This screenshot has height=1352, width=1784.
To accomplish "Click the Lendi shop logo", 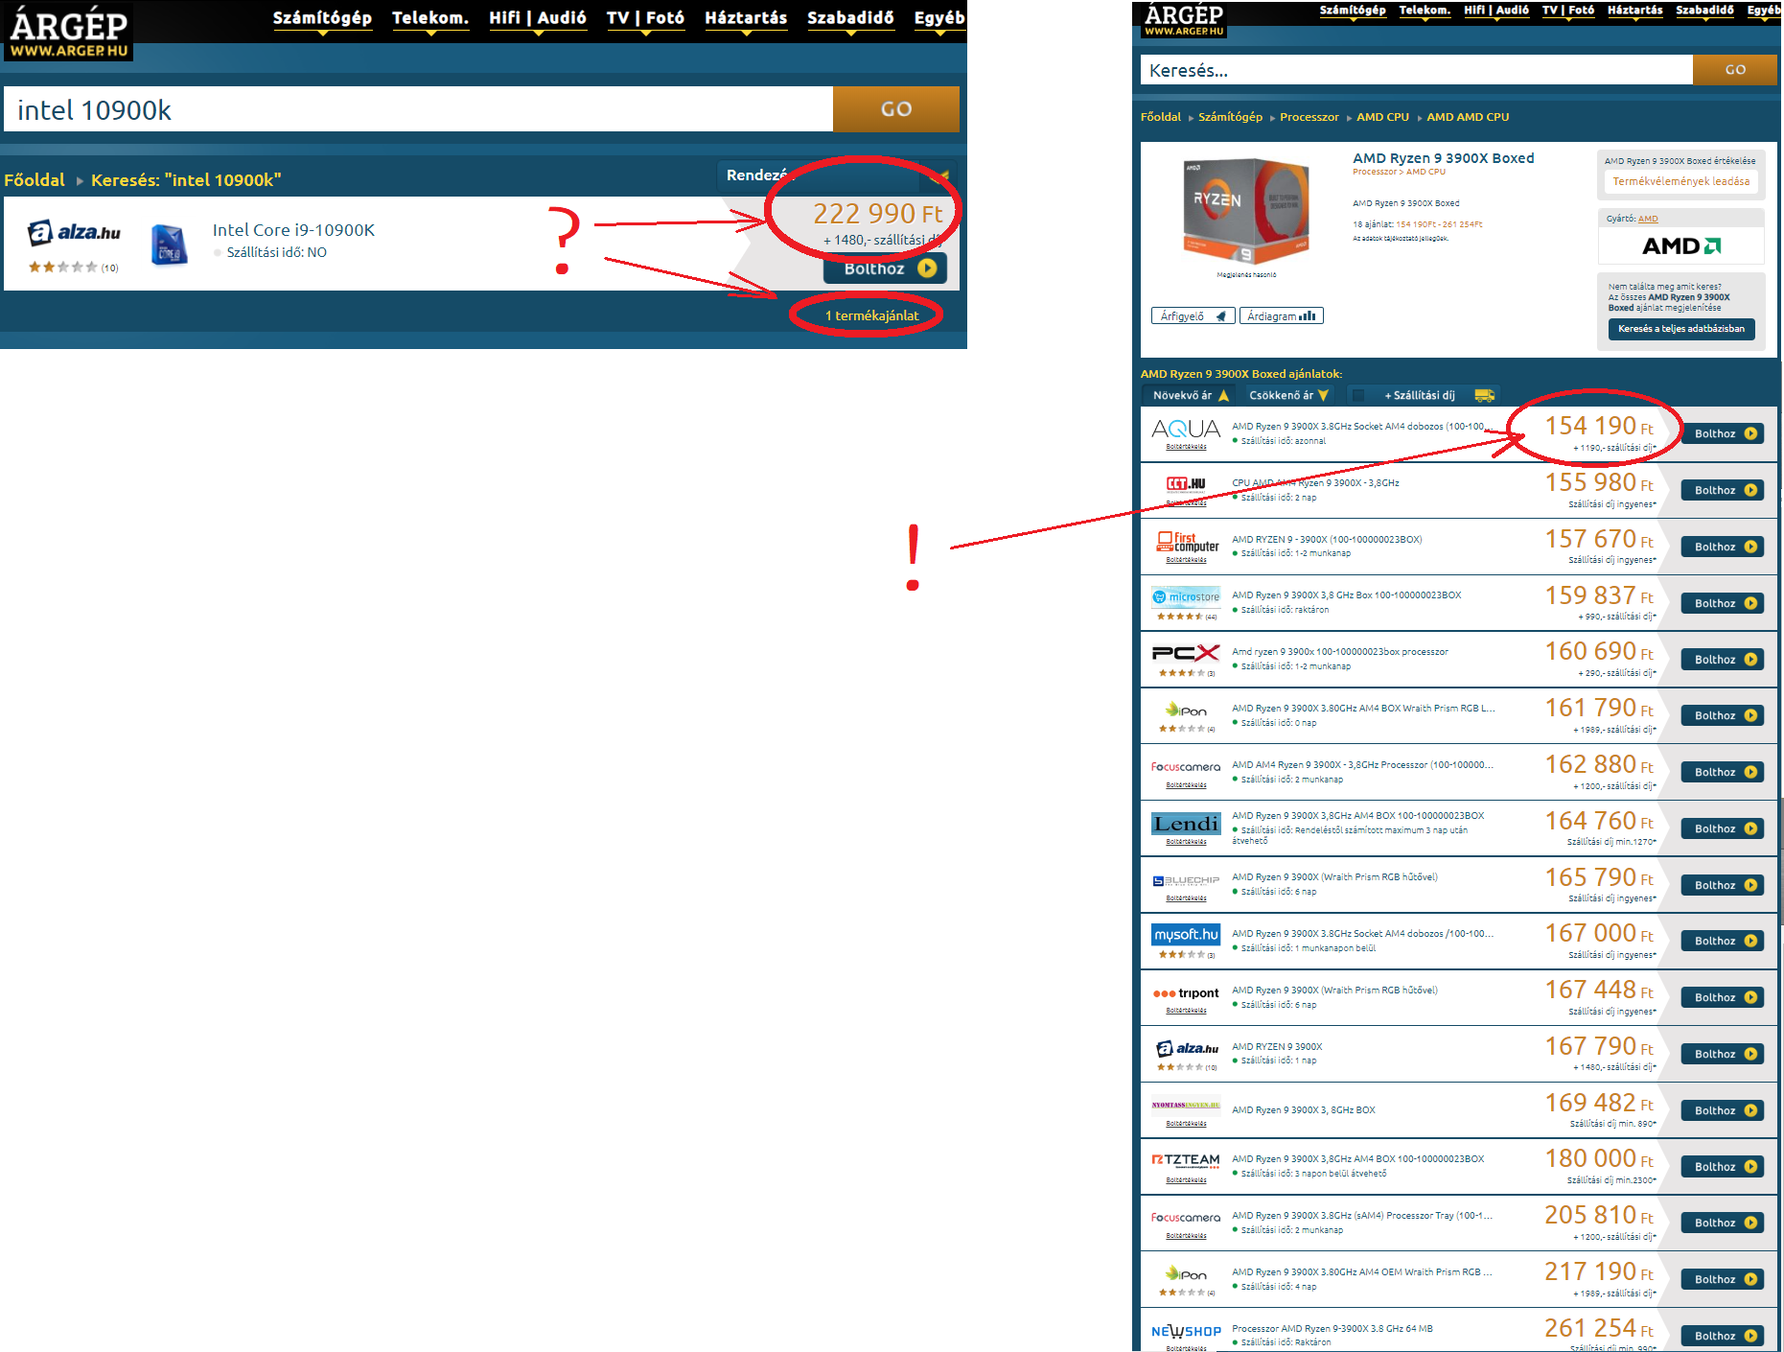I will point(1186,823).
